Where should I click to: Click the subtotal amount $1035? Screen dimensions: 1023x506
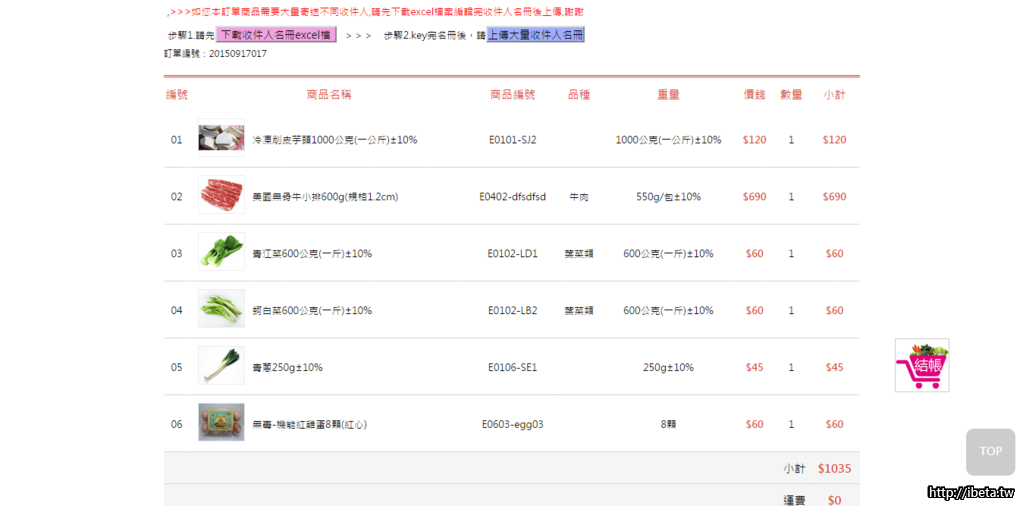point(834,468)
